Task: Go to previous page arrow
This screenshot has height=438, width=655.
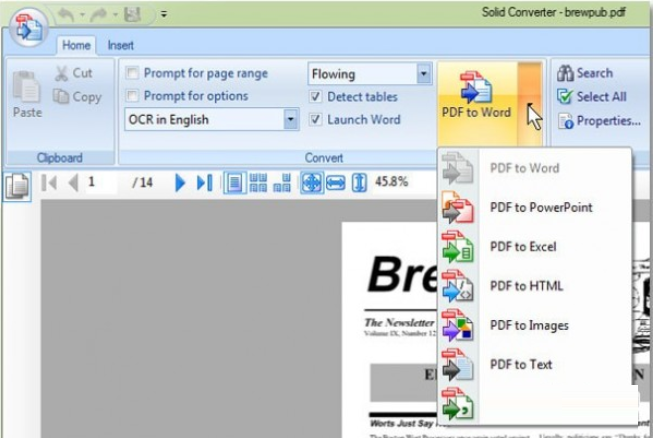Action: 74,183
